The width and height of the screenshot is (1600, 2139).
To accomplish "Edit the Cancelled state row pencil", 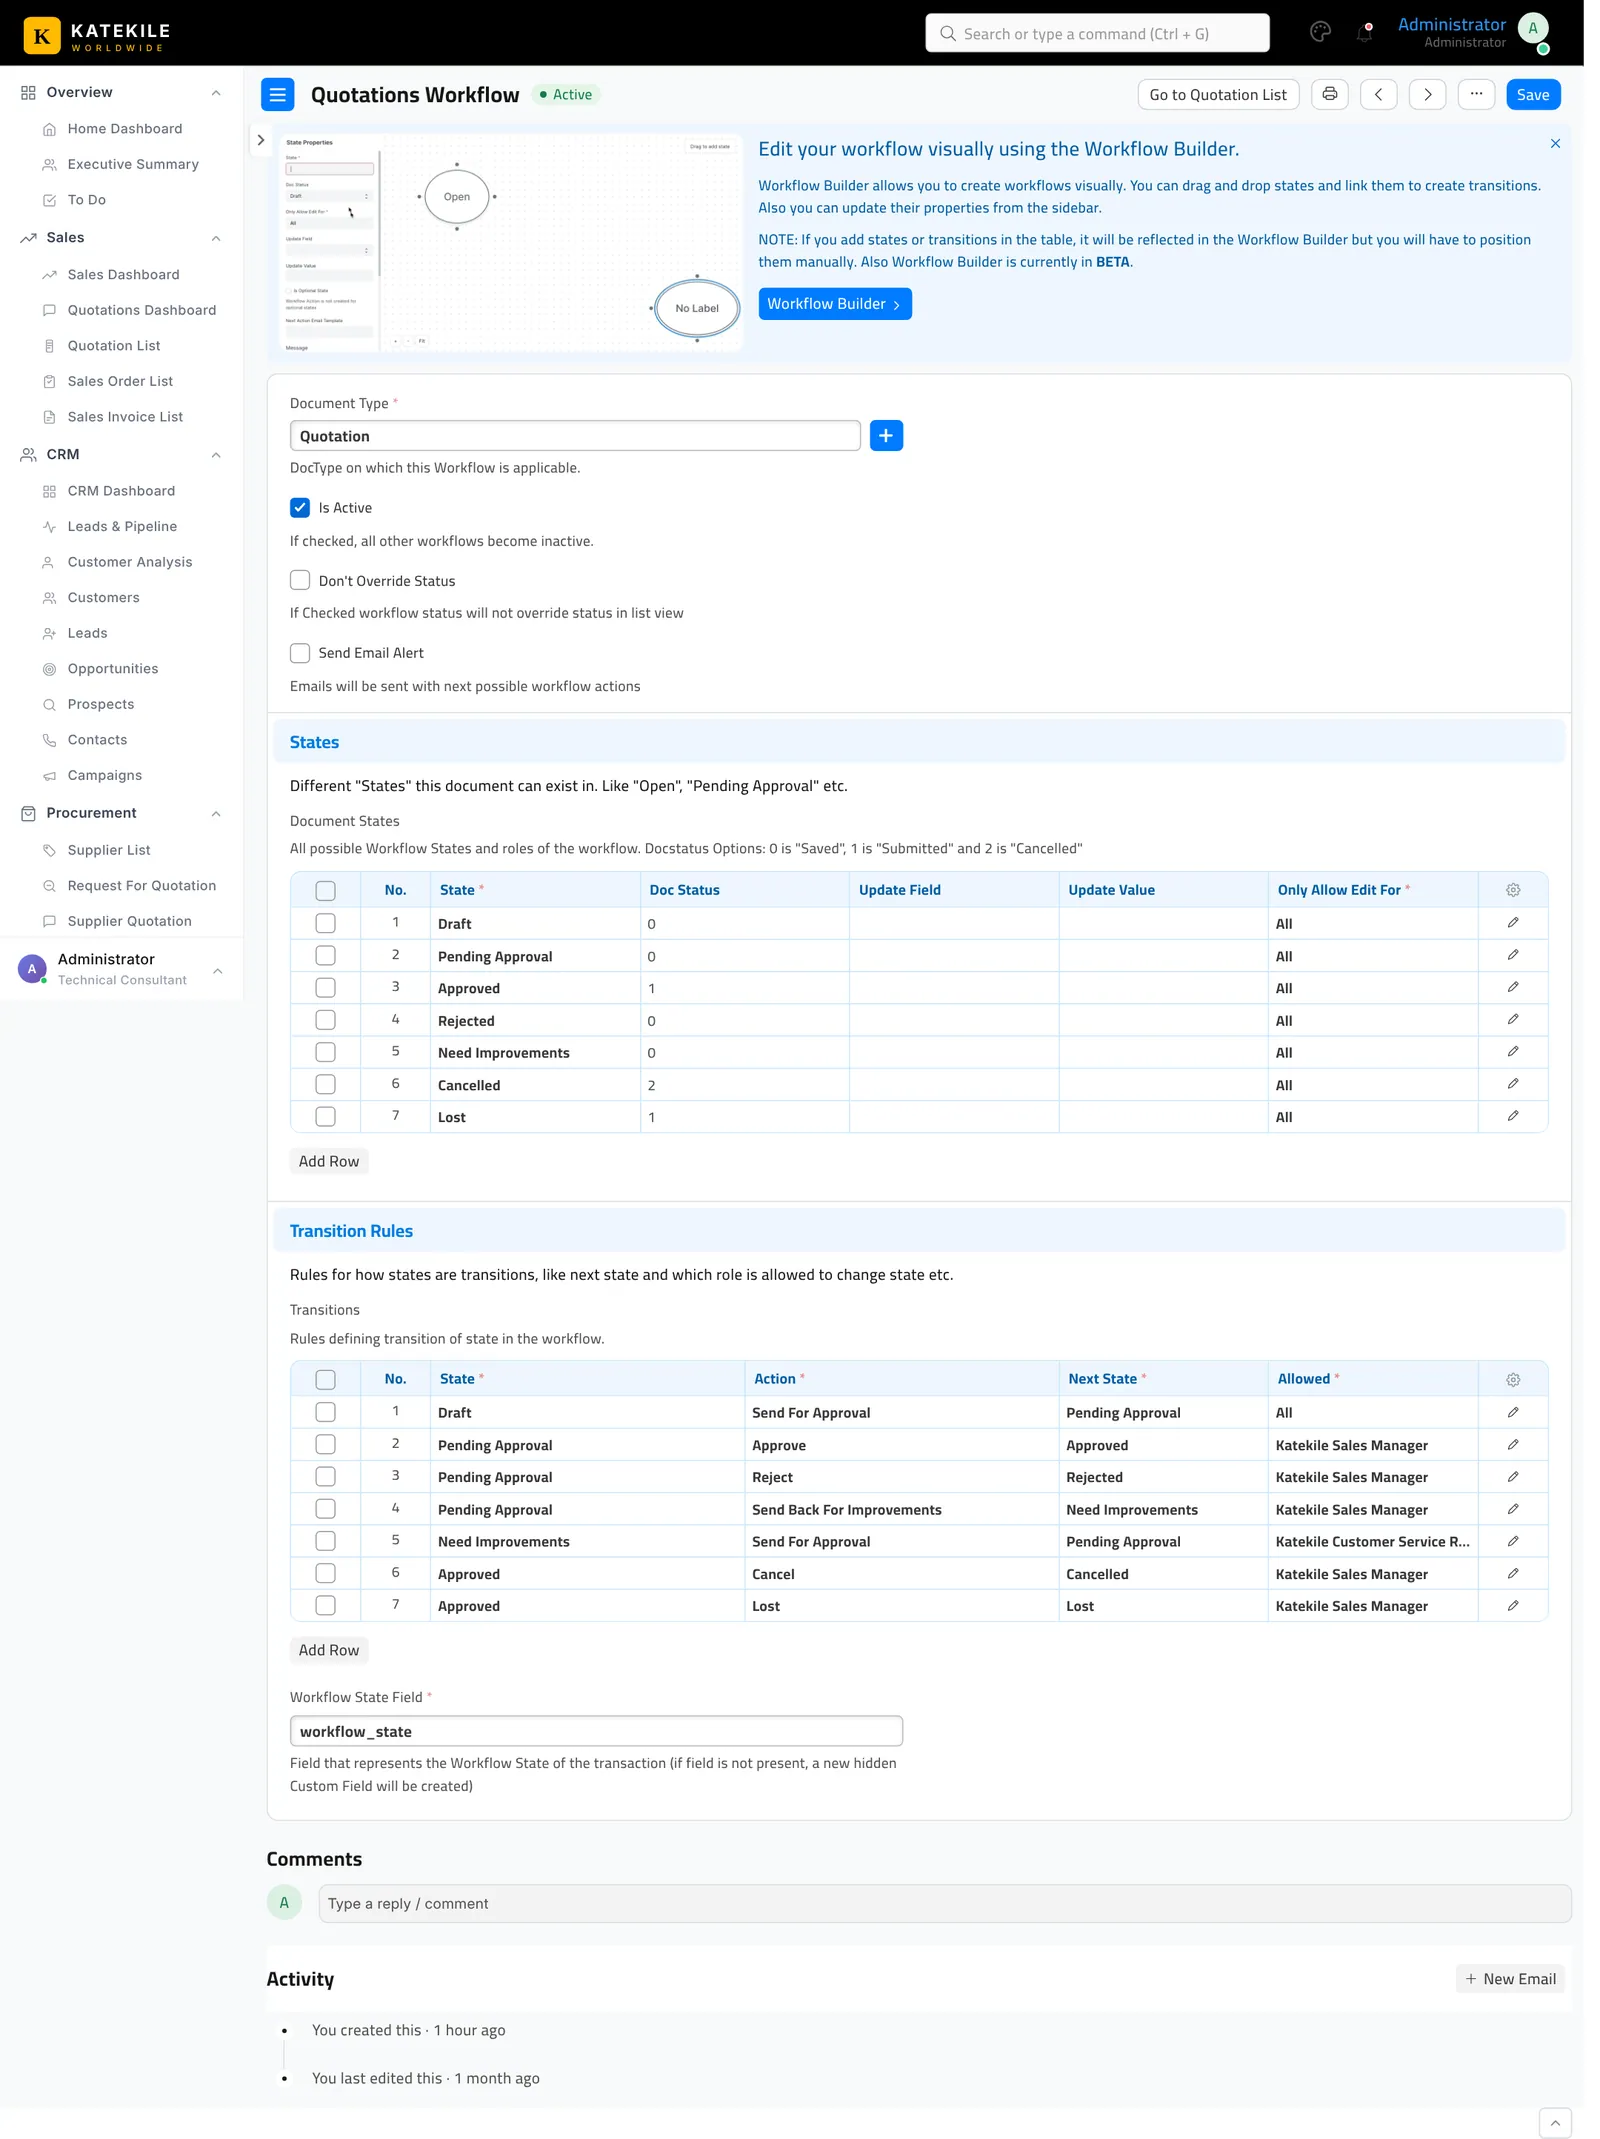I will pyautogui.click(x=1513, y=1084).
